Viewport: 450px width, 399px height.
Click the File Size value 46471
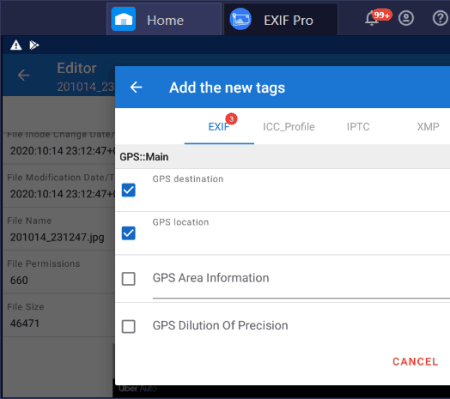click(25, 323)
